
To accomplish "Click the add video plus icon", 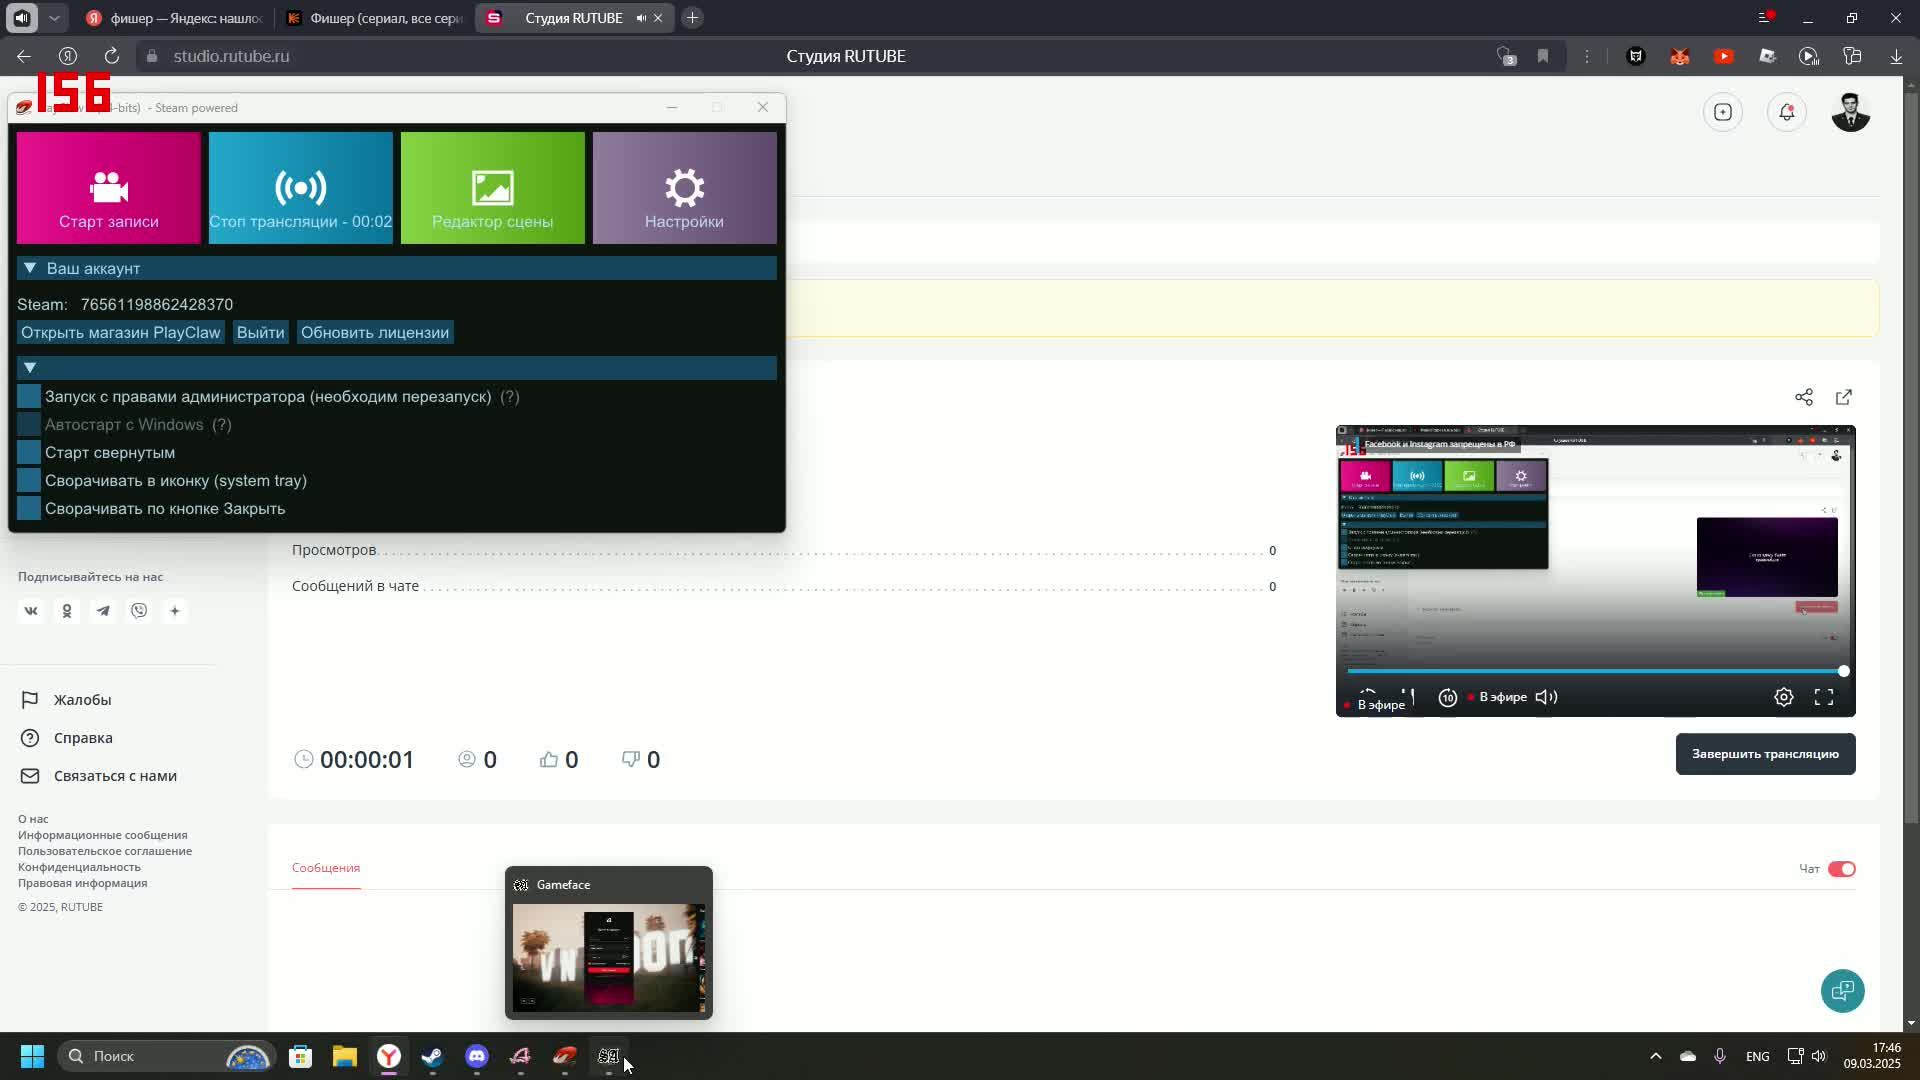I will pyautogui.click(x=1723, y=112).
